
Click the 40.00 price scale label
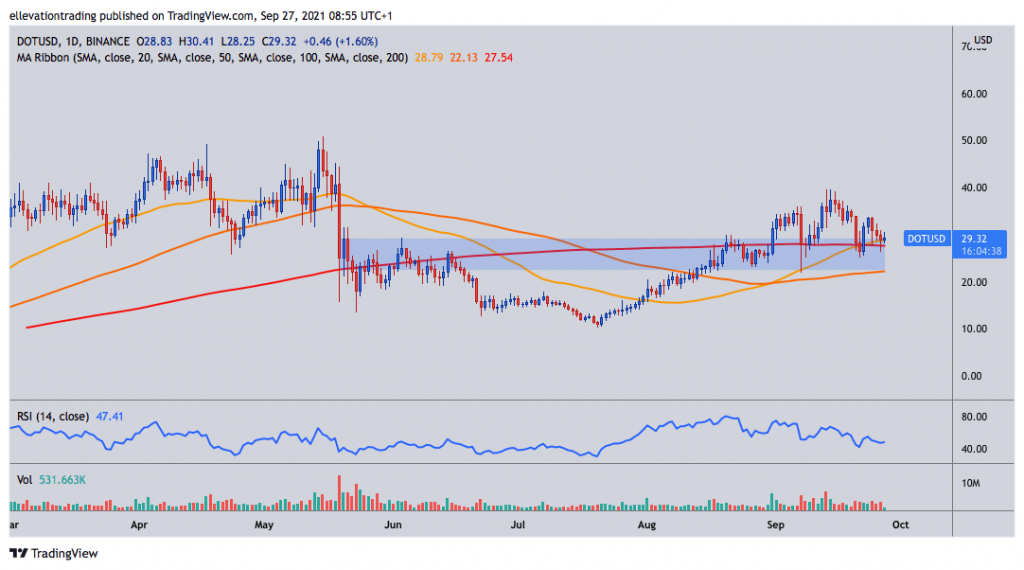(974, 188)
